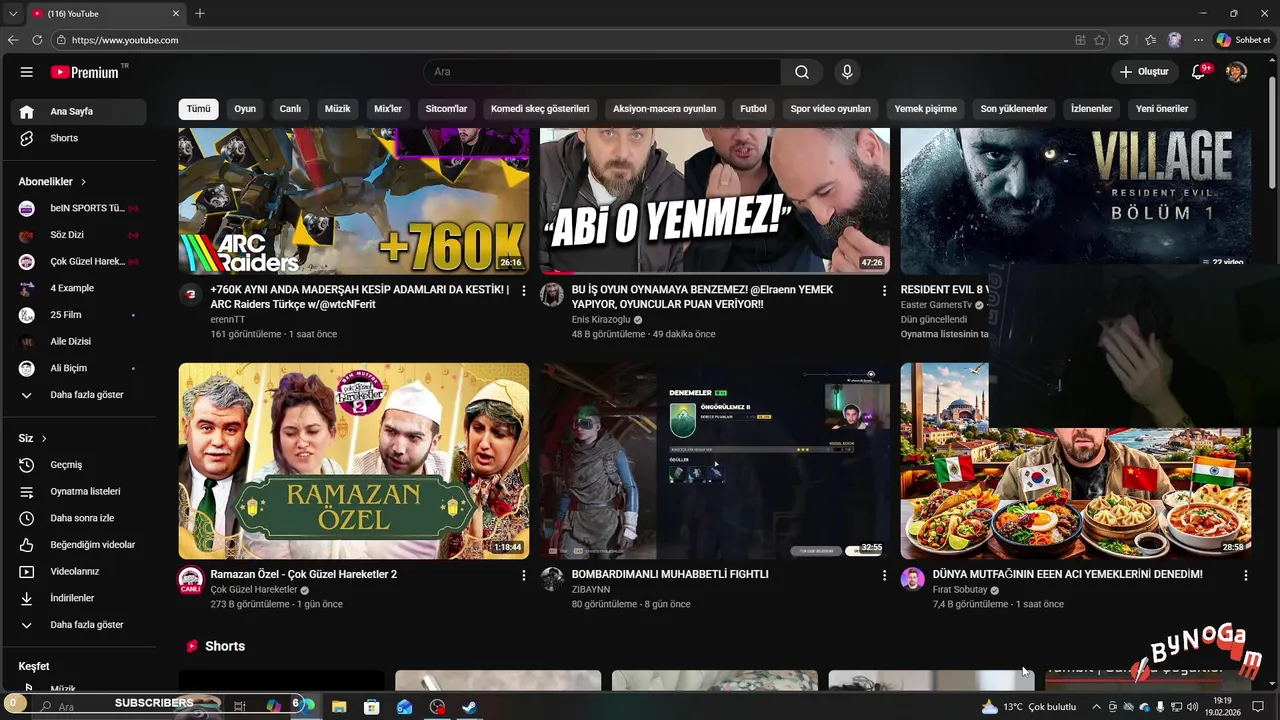Go back with the browser arrow

point(13,40)
